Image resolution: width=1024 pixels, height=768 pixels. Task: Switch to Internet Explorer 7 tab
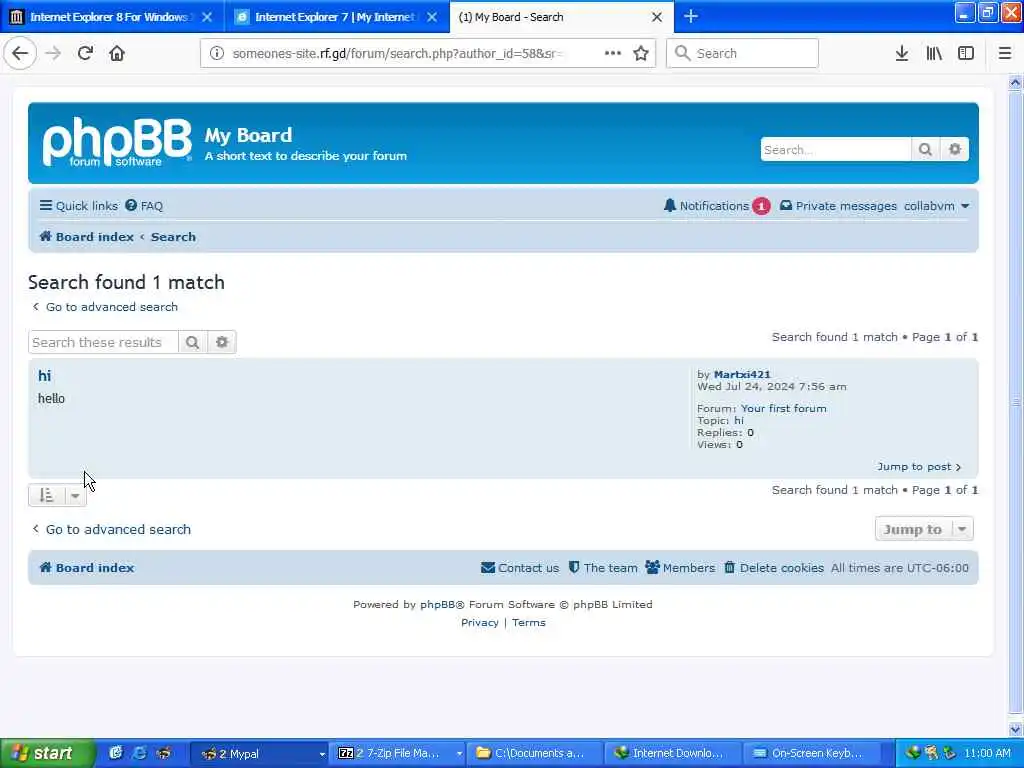pos(336,17)
